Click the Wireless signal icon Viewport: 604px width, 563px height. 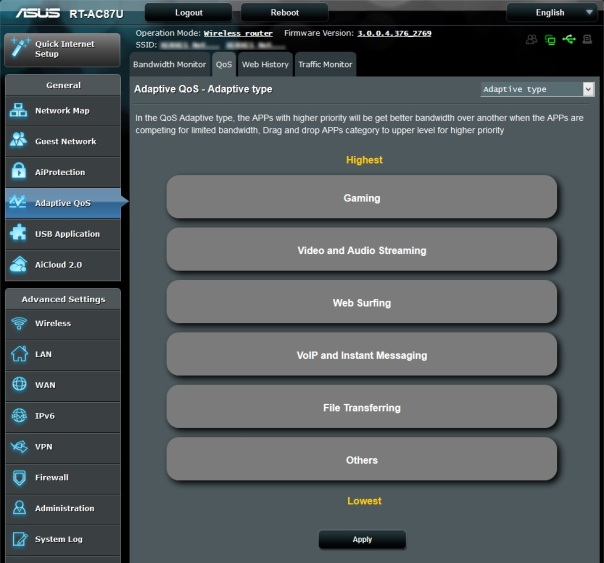[19, 323]
